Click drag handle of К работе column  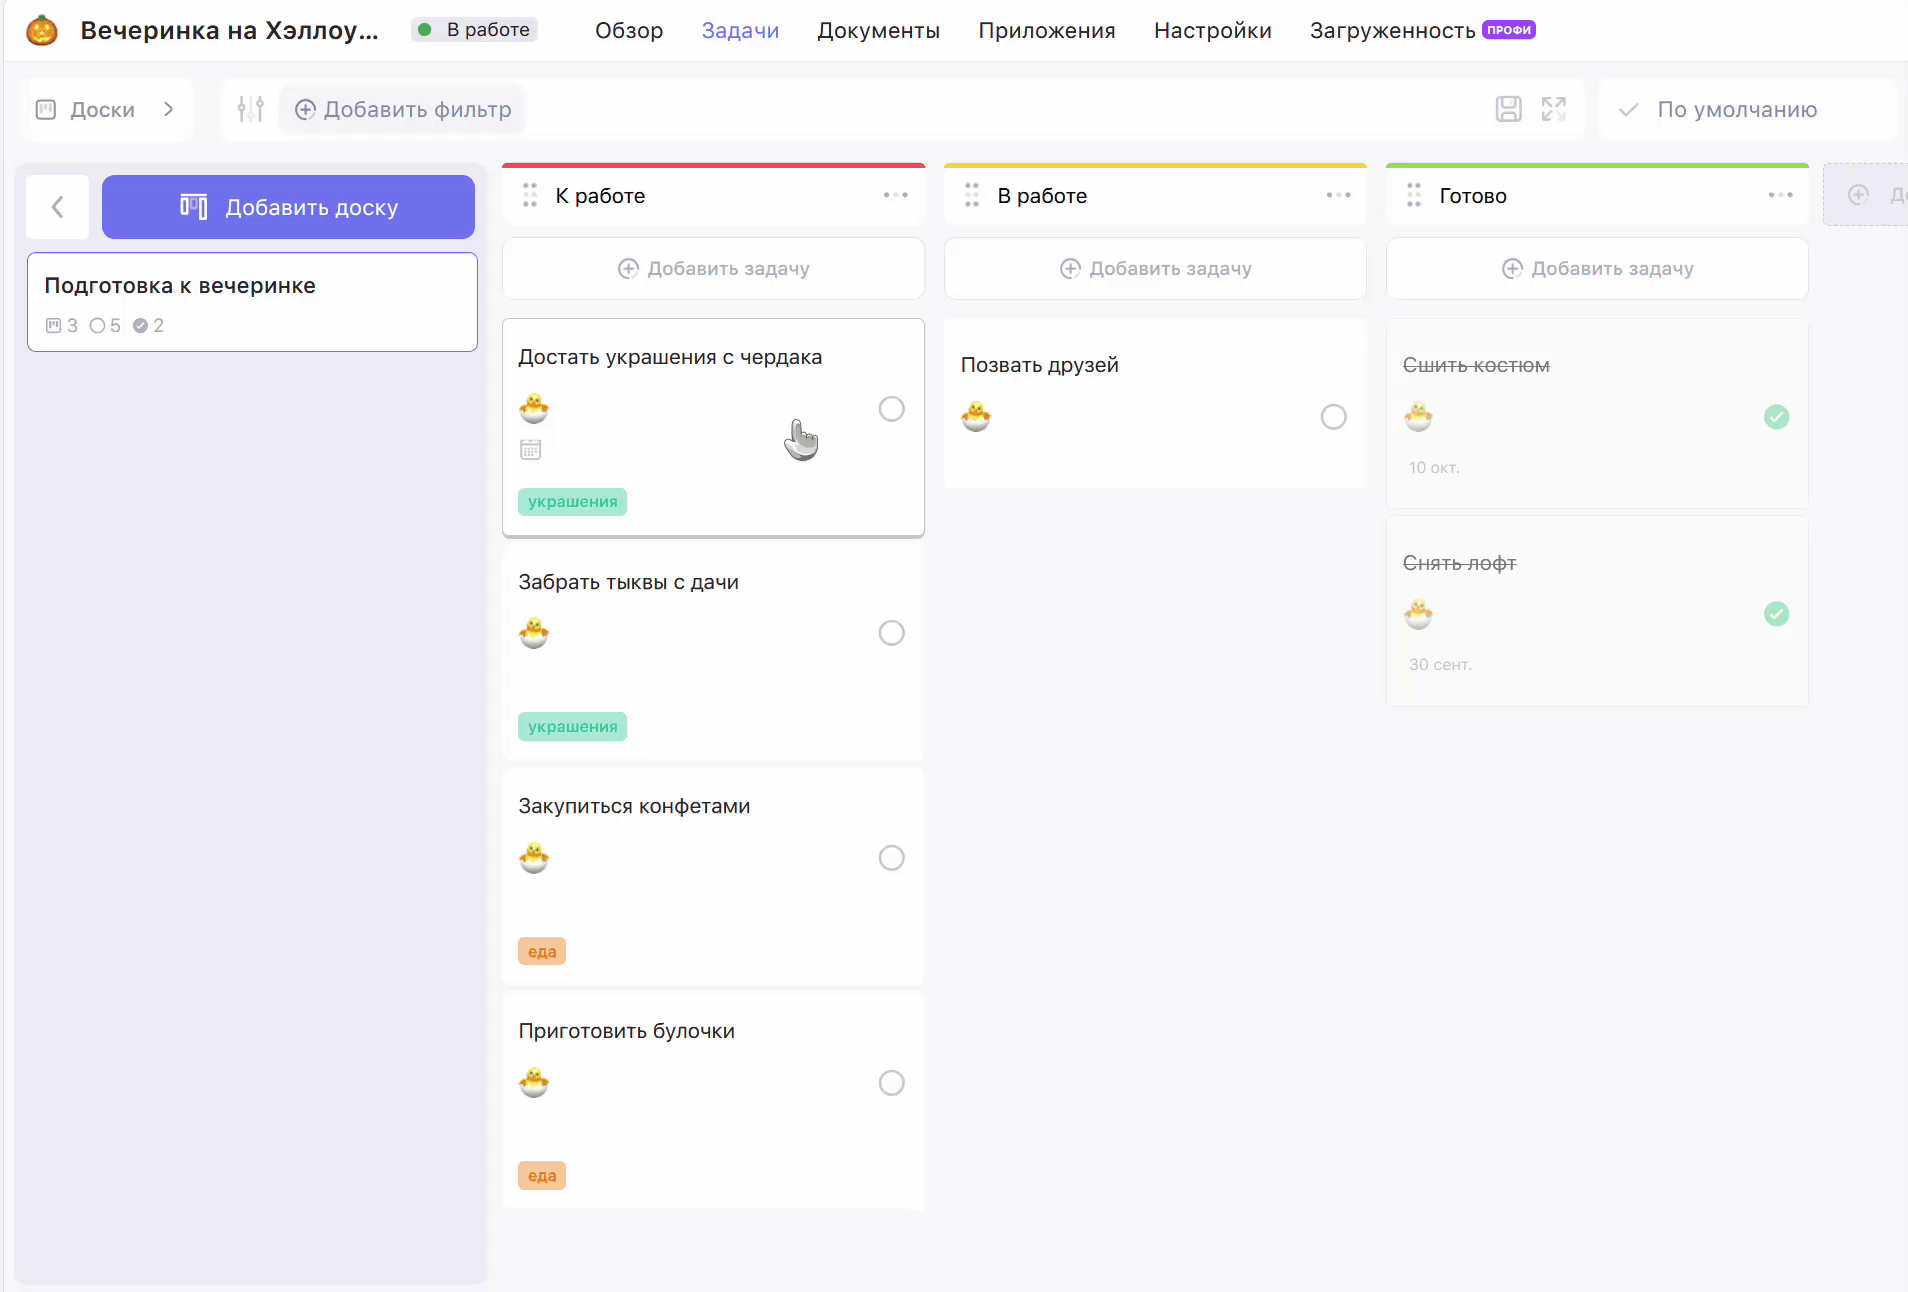[530, 195]
